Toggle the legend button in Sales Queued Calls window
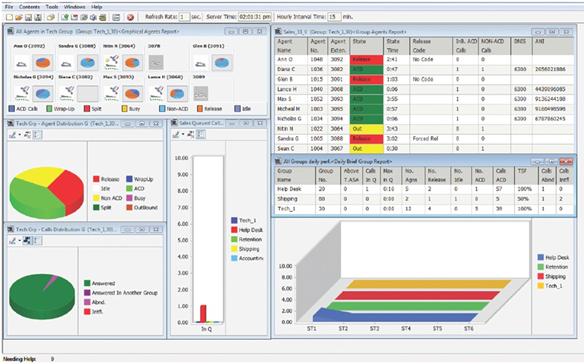The width and height of the screenshot is (584, 364). (x=201, y=134)
